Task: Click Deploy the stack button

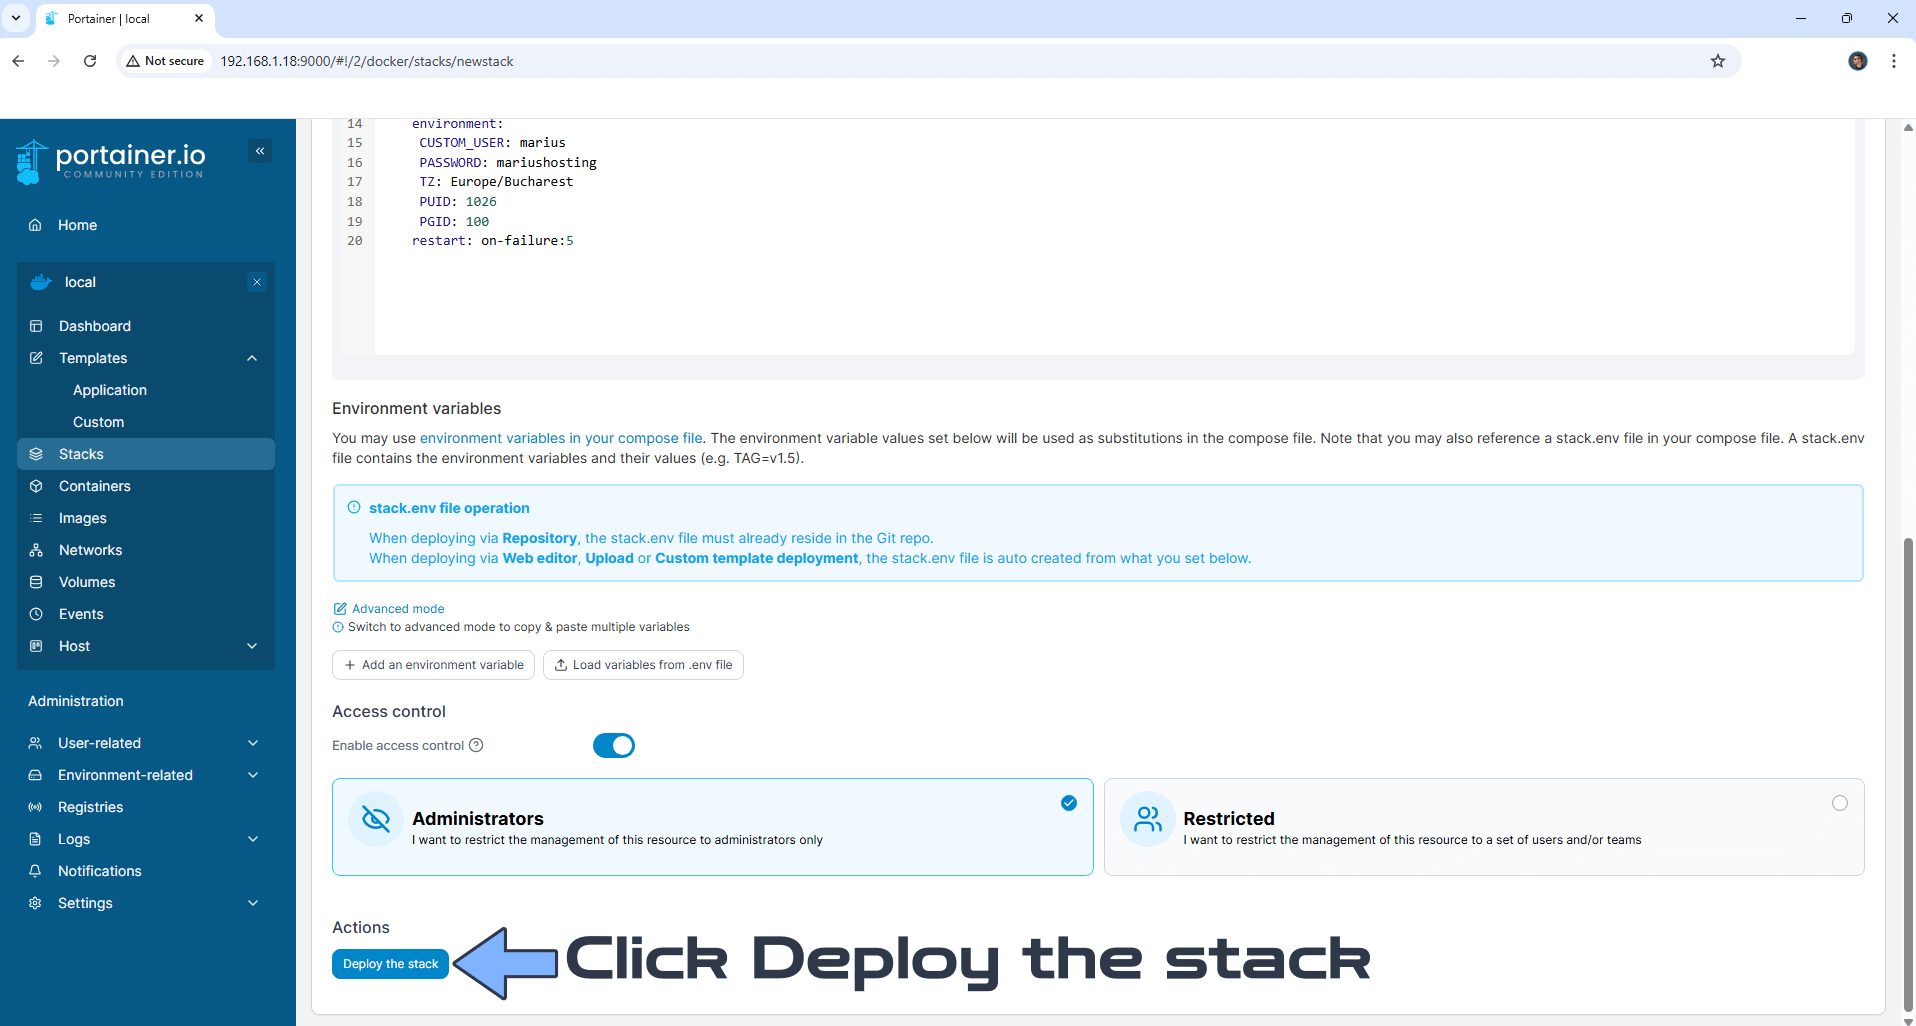Action: pos(390,964)
